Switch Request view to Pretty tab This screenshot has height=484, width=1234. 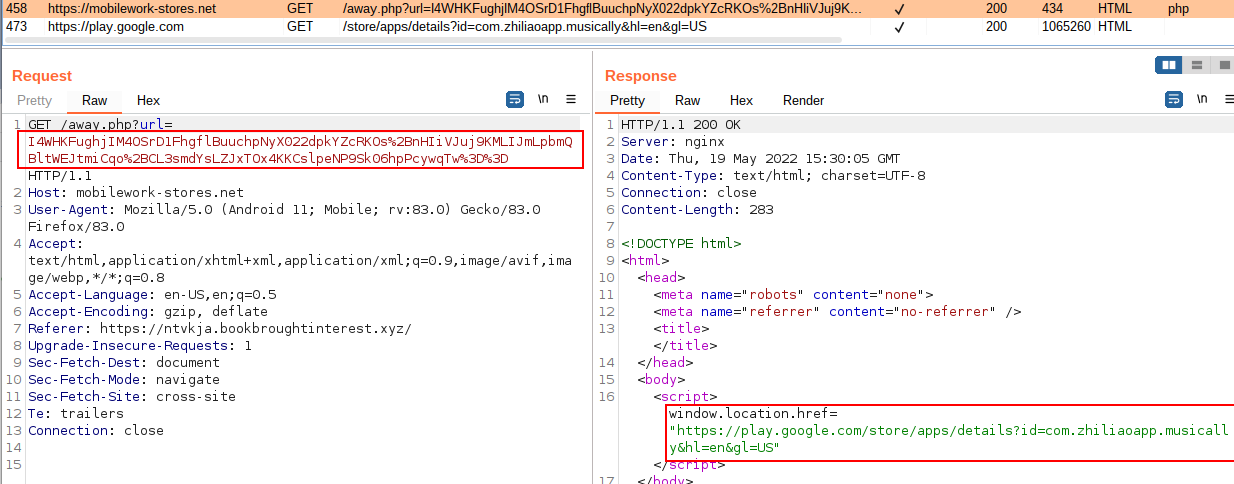point(35,100)
